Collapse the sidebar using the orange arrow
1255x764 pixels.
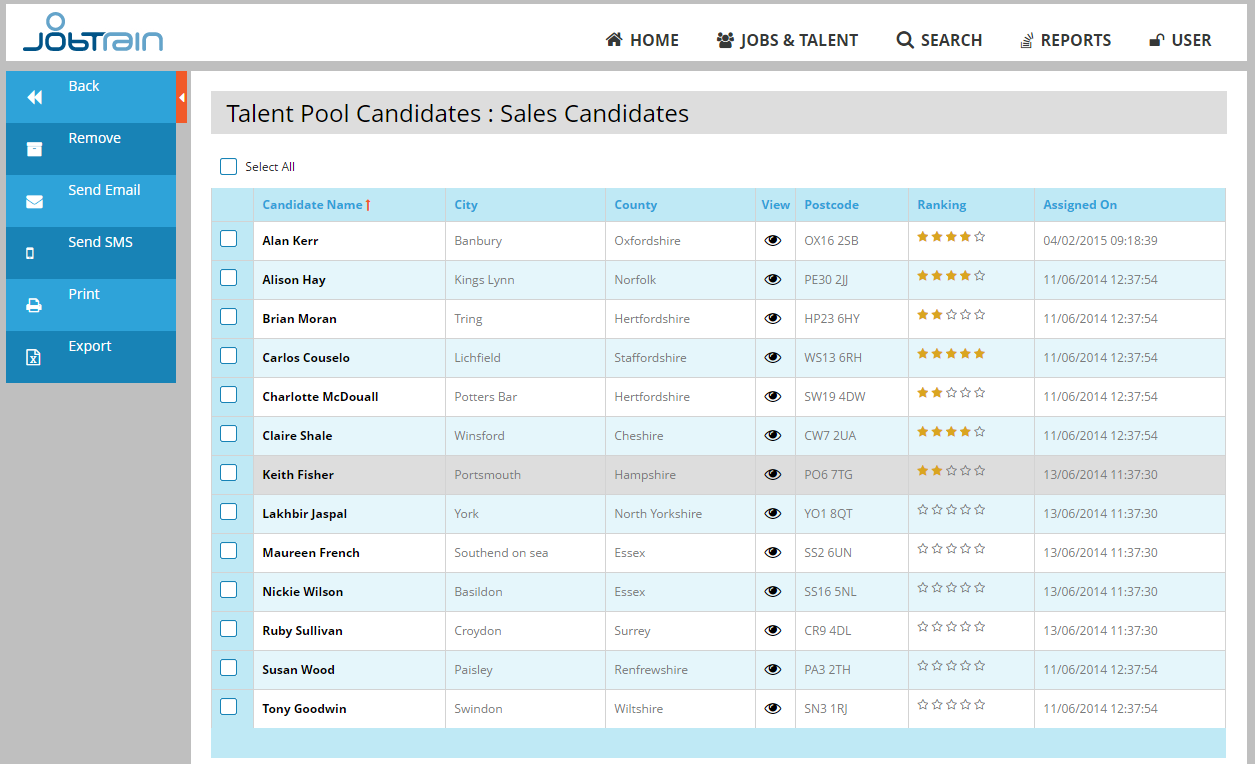[x=182, y=97]
